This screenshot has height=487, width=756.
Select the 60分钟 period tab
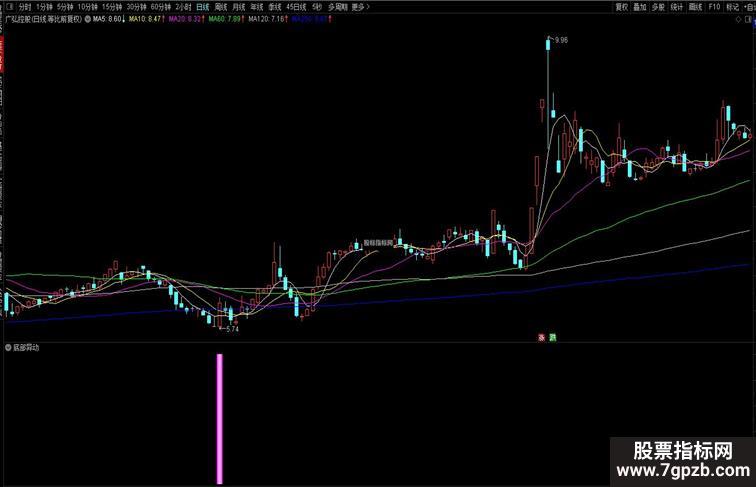click(x=161, y=7)
